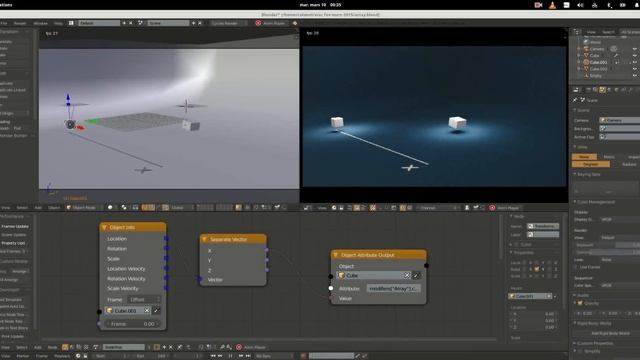Image resolution: width=640 pixels, height=360 pixels.
Task: Click the pivot point icon in 3D header
Action: 124,208
